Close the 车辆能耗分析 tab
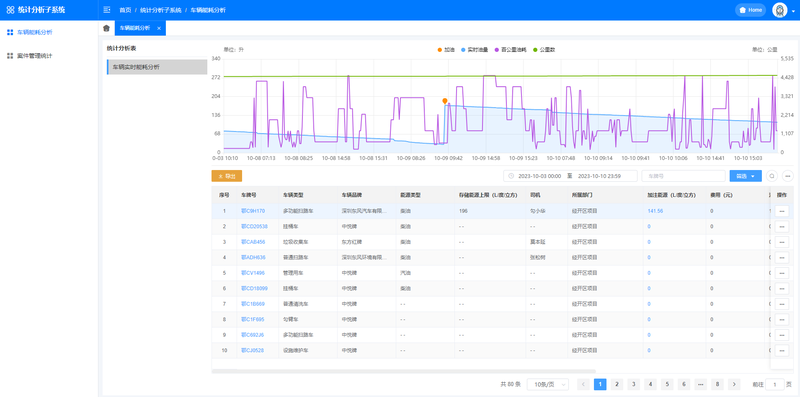This screenshot has height=397, width=800. [x=159, y=29]
